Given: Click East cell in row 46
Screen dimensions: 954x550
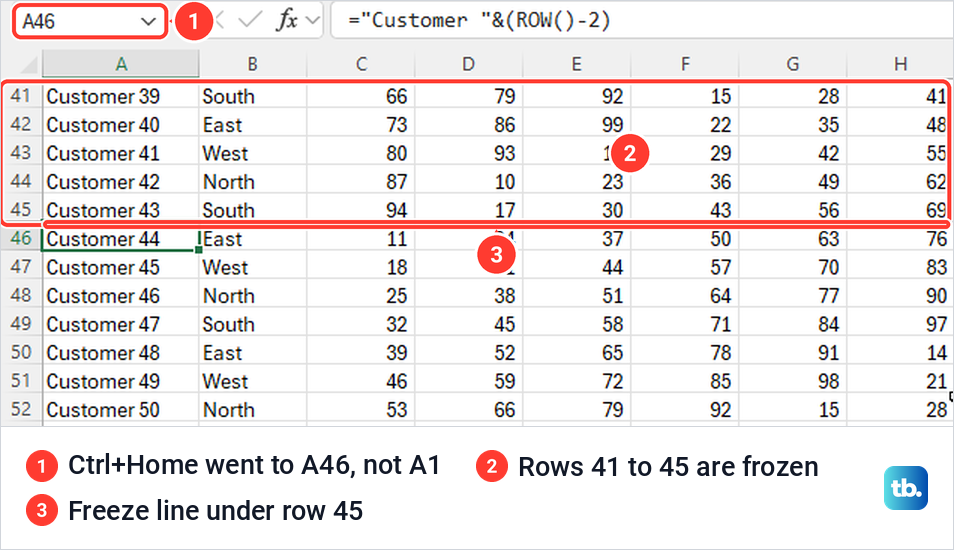Looking at the screenshot, I should click(x=252, y=238).
